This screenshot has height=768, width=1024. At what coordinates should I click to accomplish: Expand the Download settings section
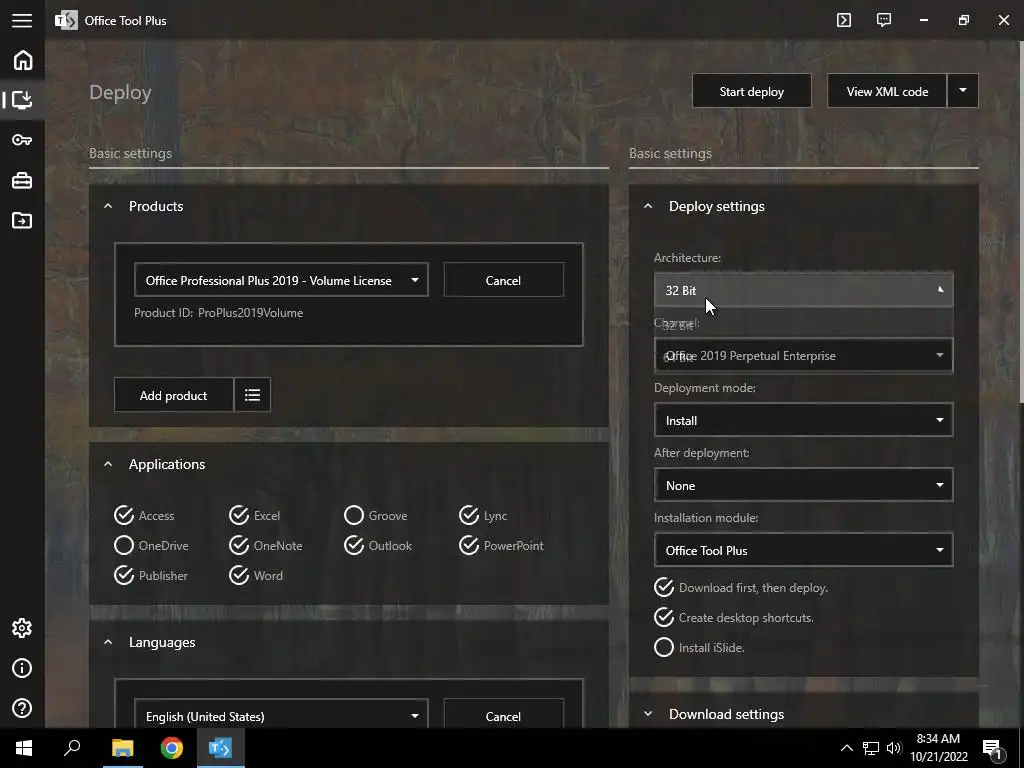(x=648, y=714)
